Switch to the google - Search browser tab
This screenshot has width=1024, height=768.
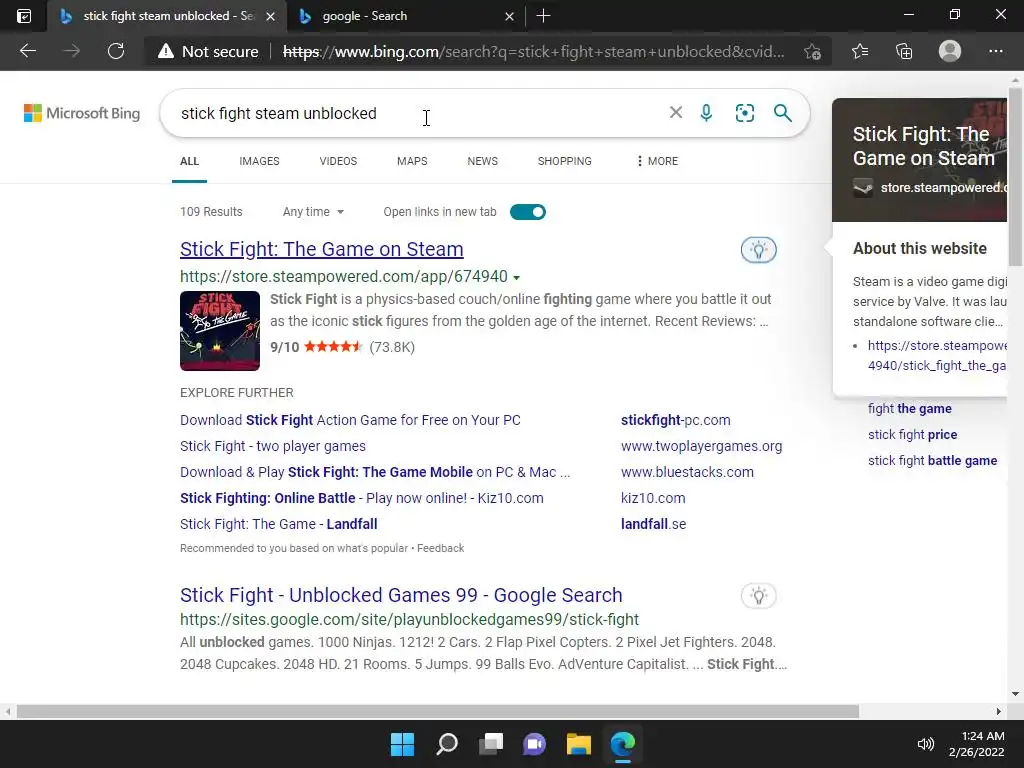(405, 16)
